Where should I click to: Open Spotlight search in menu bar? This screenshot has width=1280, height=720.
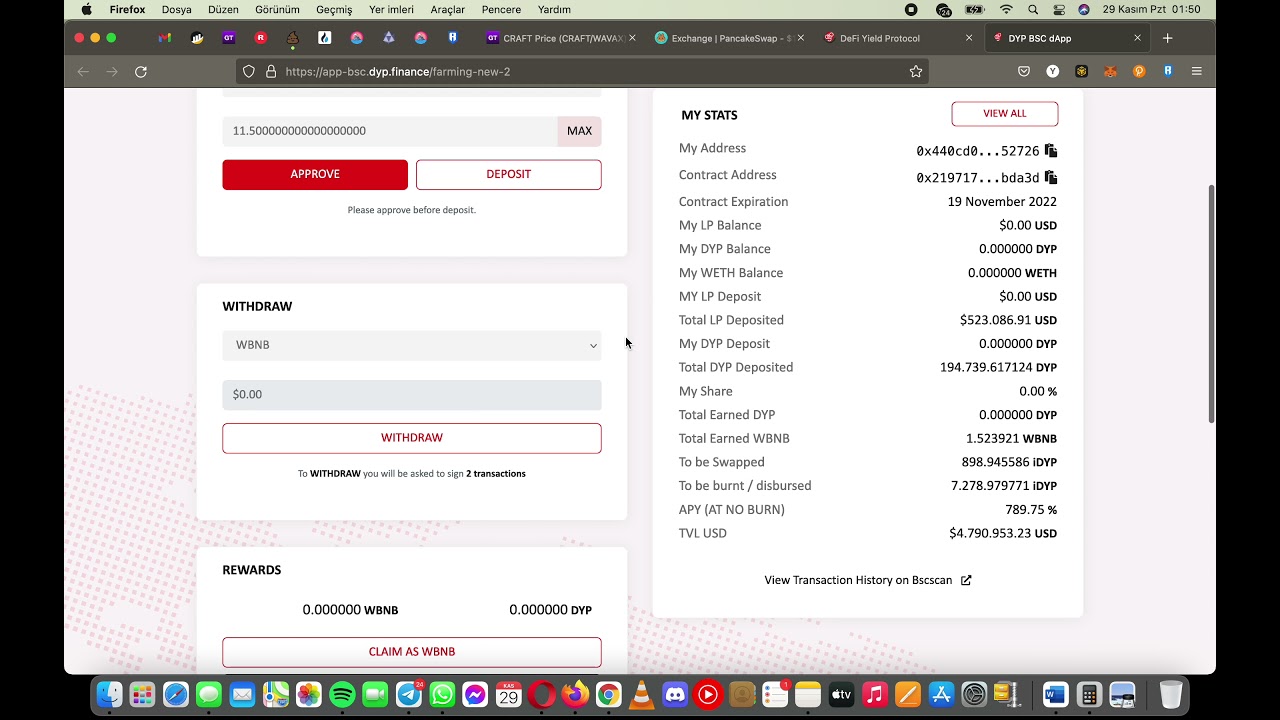(1033, 9)
